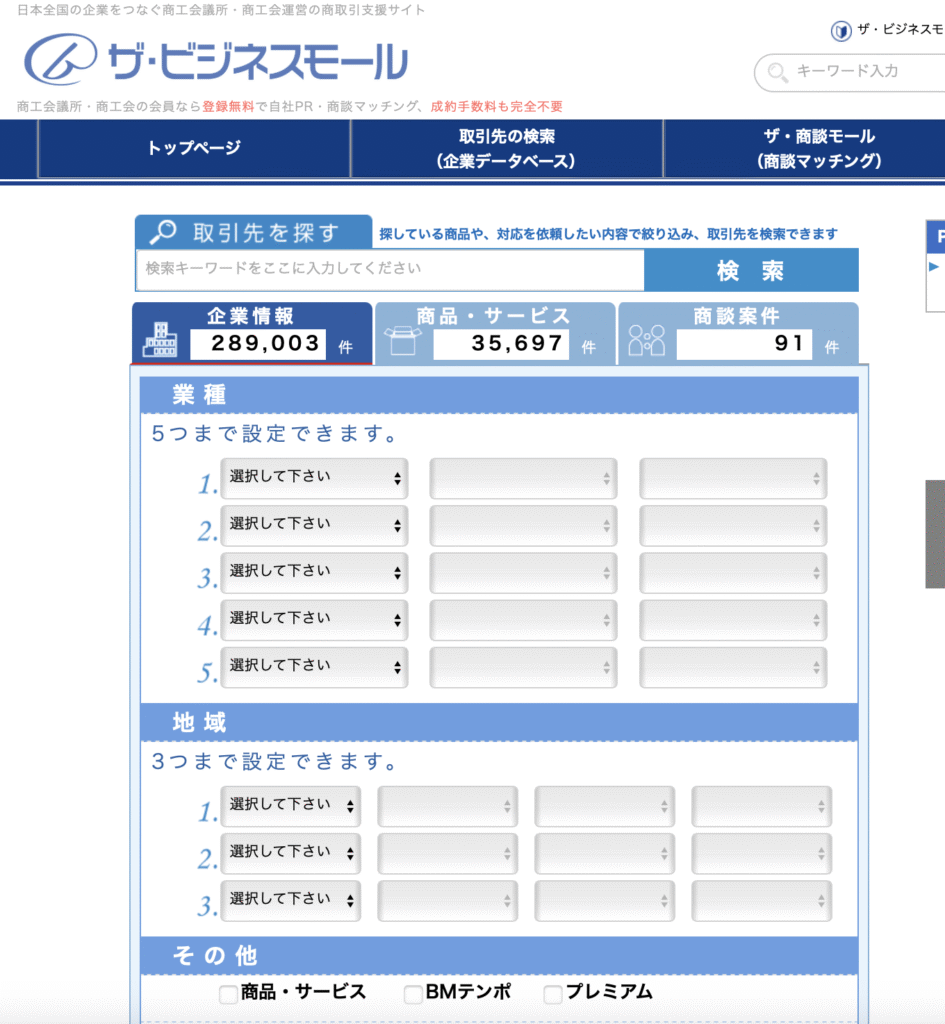The image size is (945, 1024).
Task: Switch to the 商談案件 tab
Action: tap(738, 333)
